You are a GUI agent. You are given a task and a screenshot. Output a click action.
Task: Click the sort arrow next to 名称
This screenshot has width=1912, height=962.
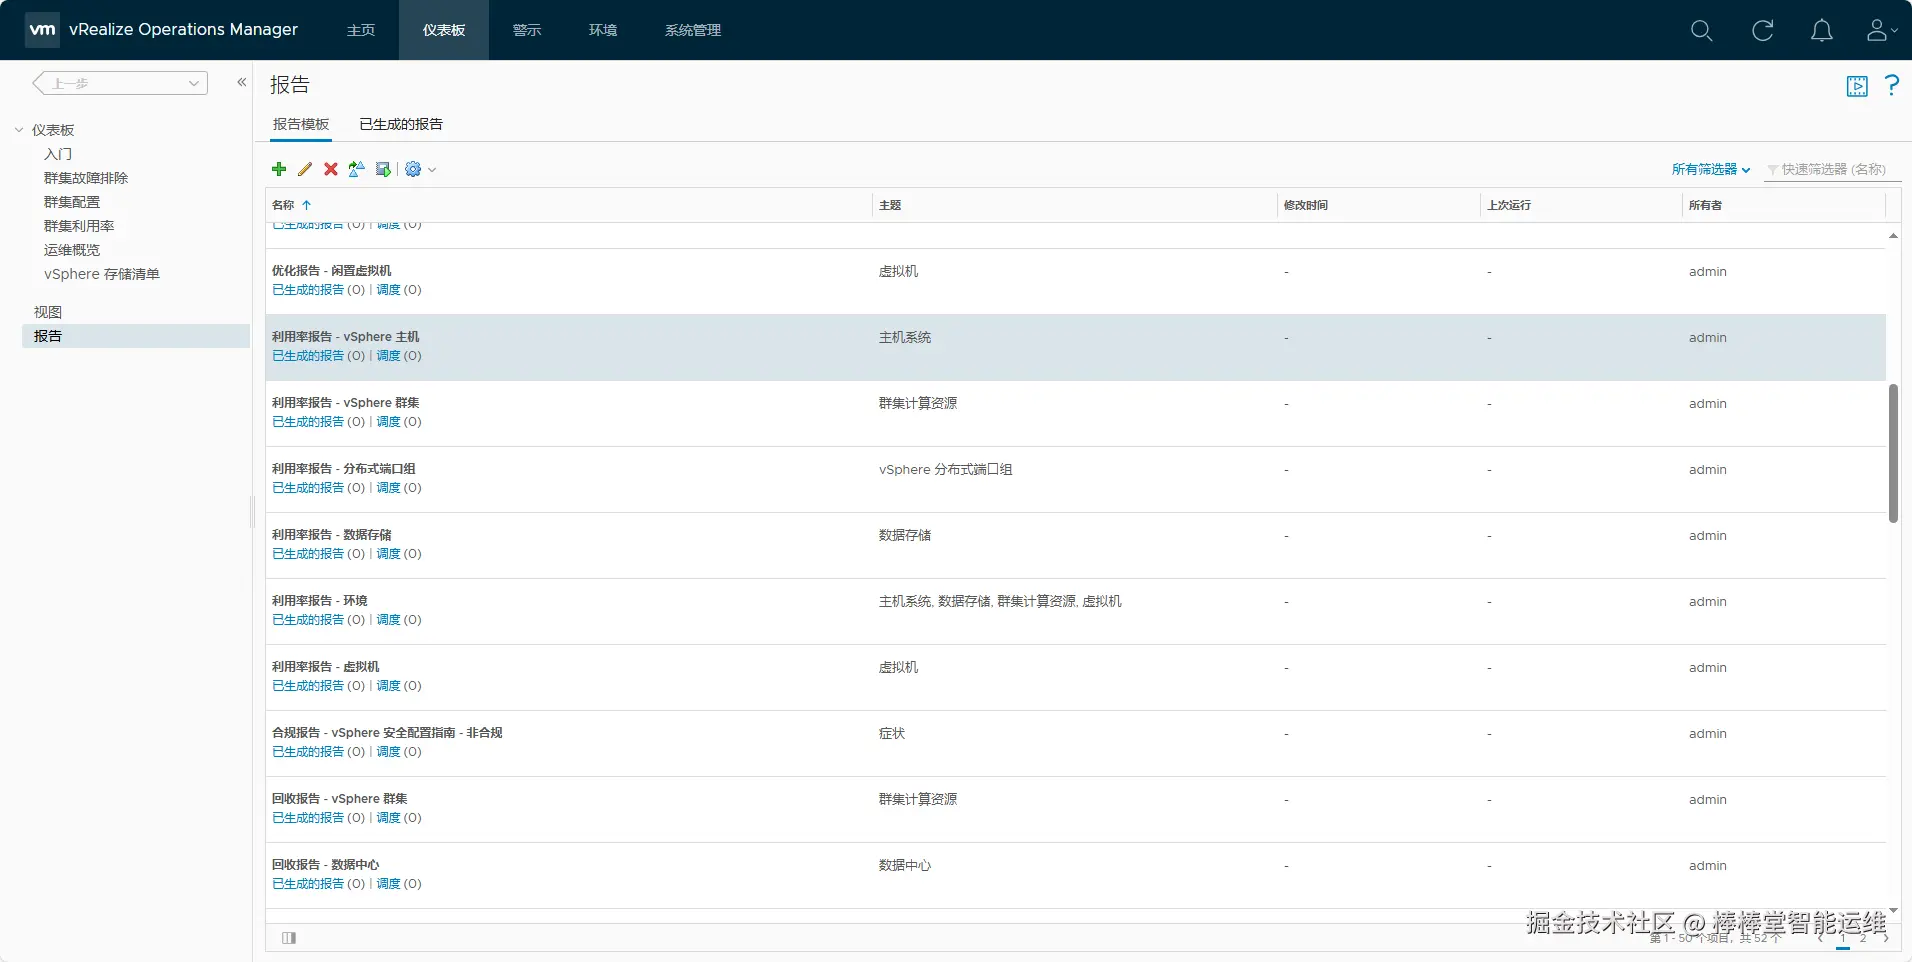click(307, 205)
